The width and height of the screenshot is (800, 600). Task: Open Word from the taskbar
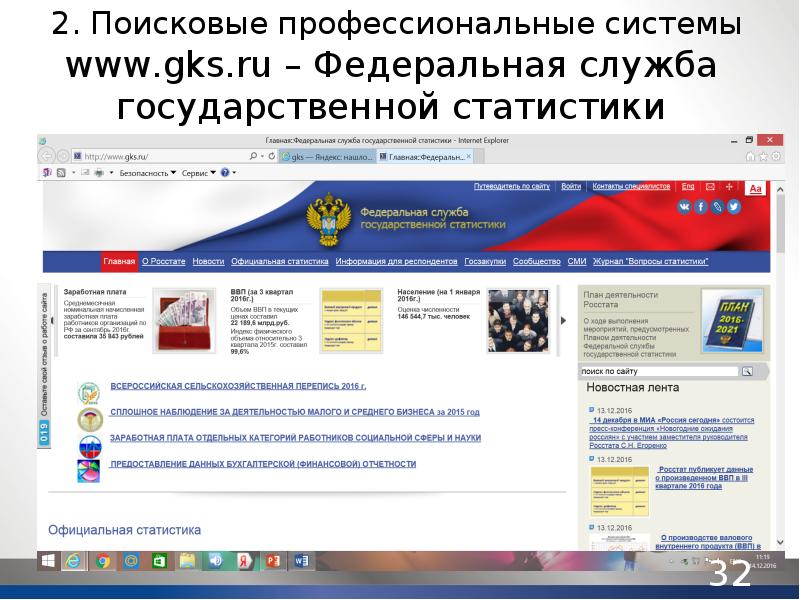click(302, 562)
